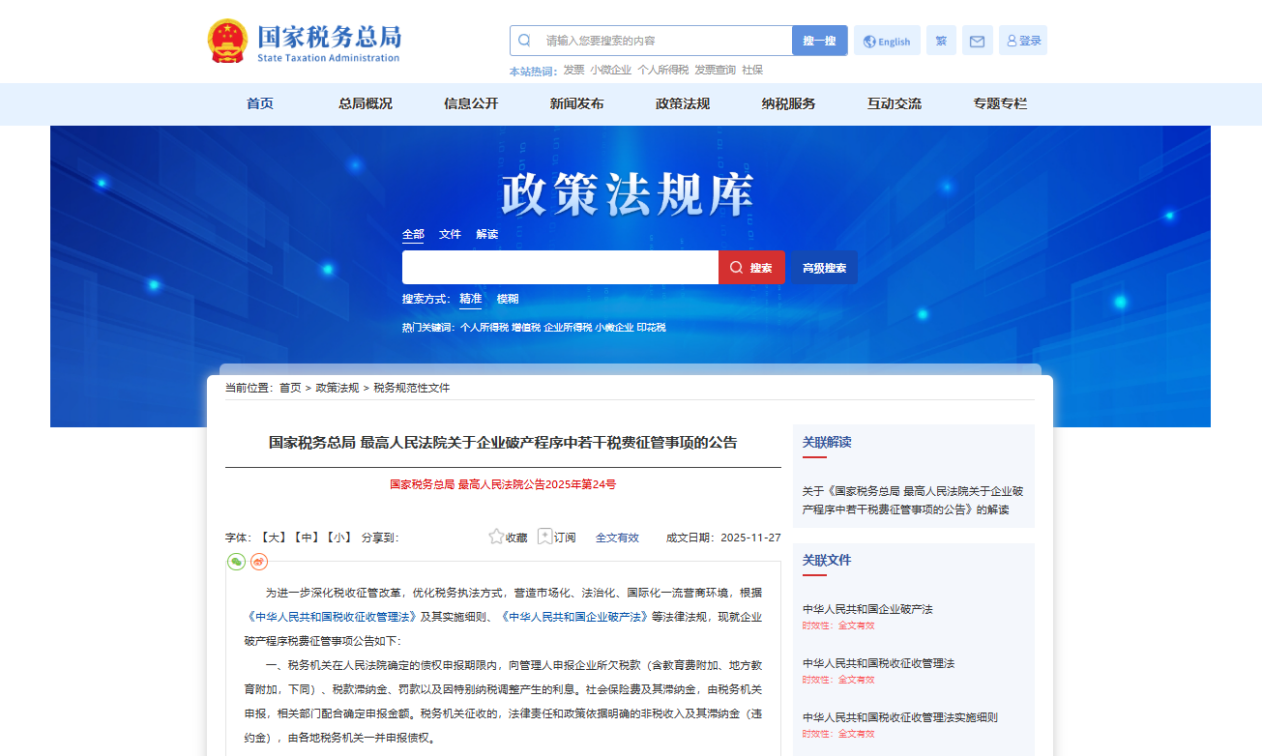
Task: Click the star 收藏 favorite icon
Action: point(496,537)
